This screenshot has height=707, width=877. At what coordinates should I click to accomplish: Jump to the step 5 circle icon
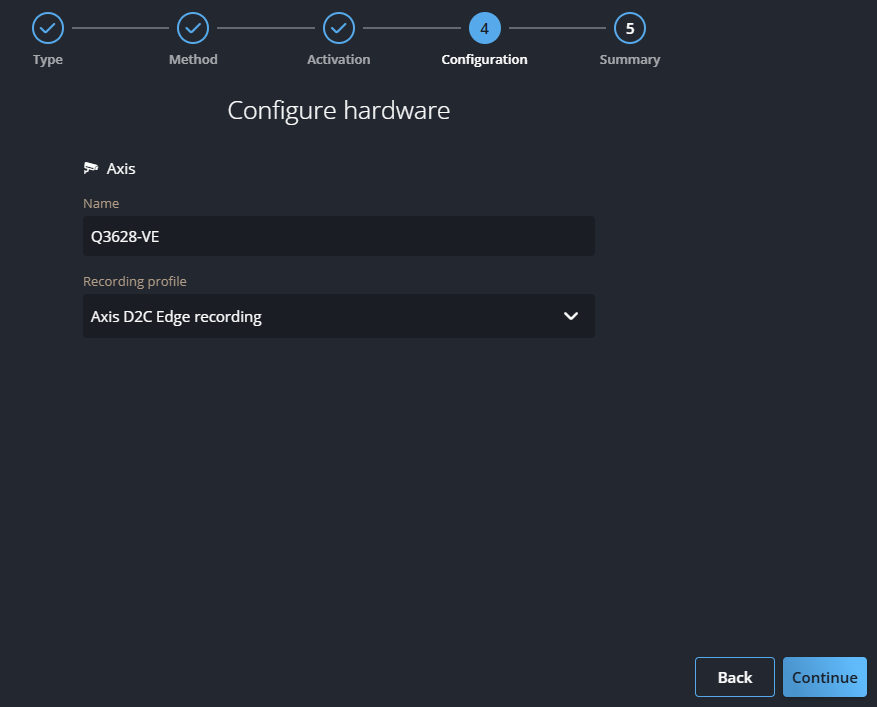630,28
